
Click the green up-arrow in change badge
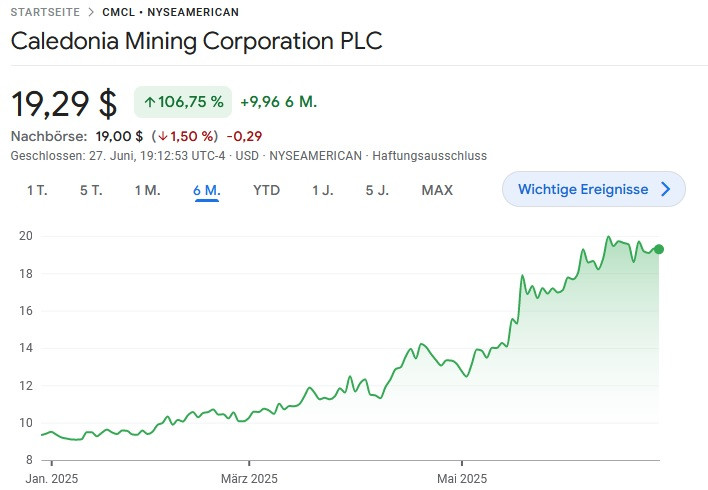point(149,101)
